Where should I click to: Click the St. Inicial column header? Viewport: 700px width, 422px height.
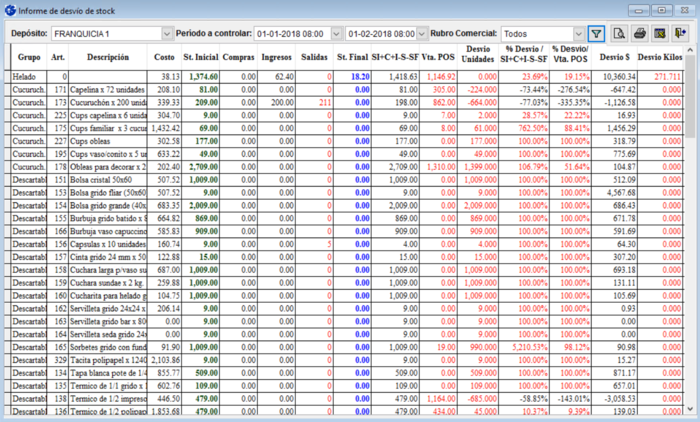201,58
